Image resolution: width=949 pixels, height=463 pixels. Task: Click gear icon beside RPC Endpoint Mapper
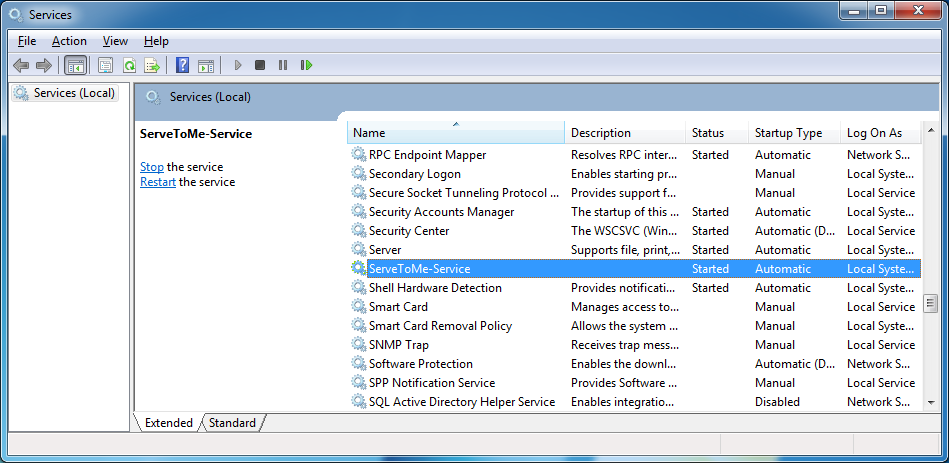coord(359,154)
